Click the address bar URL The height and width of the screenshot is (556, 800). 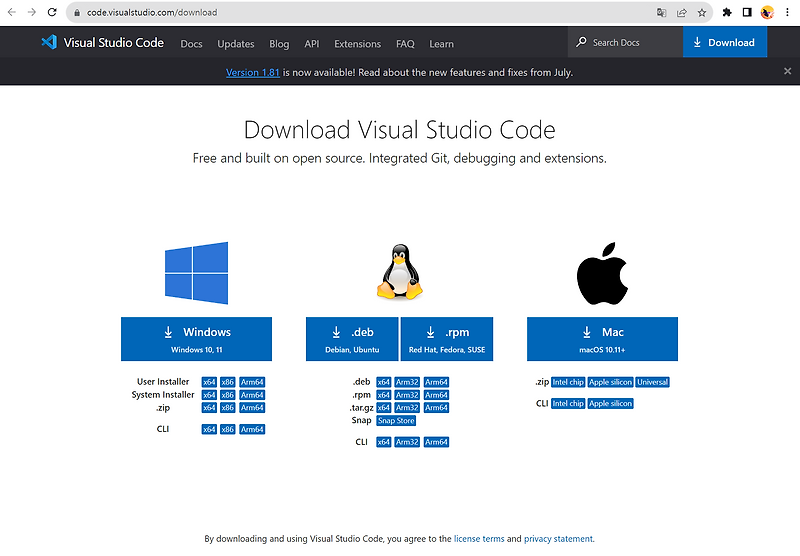(152, 12)
